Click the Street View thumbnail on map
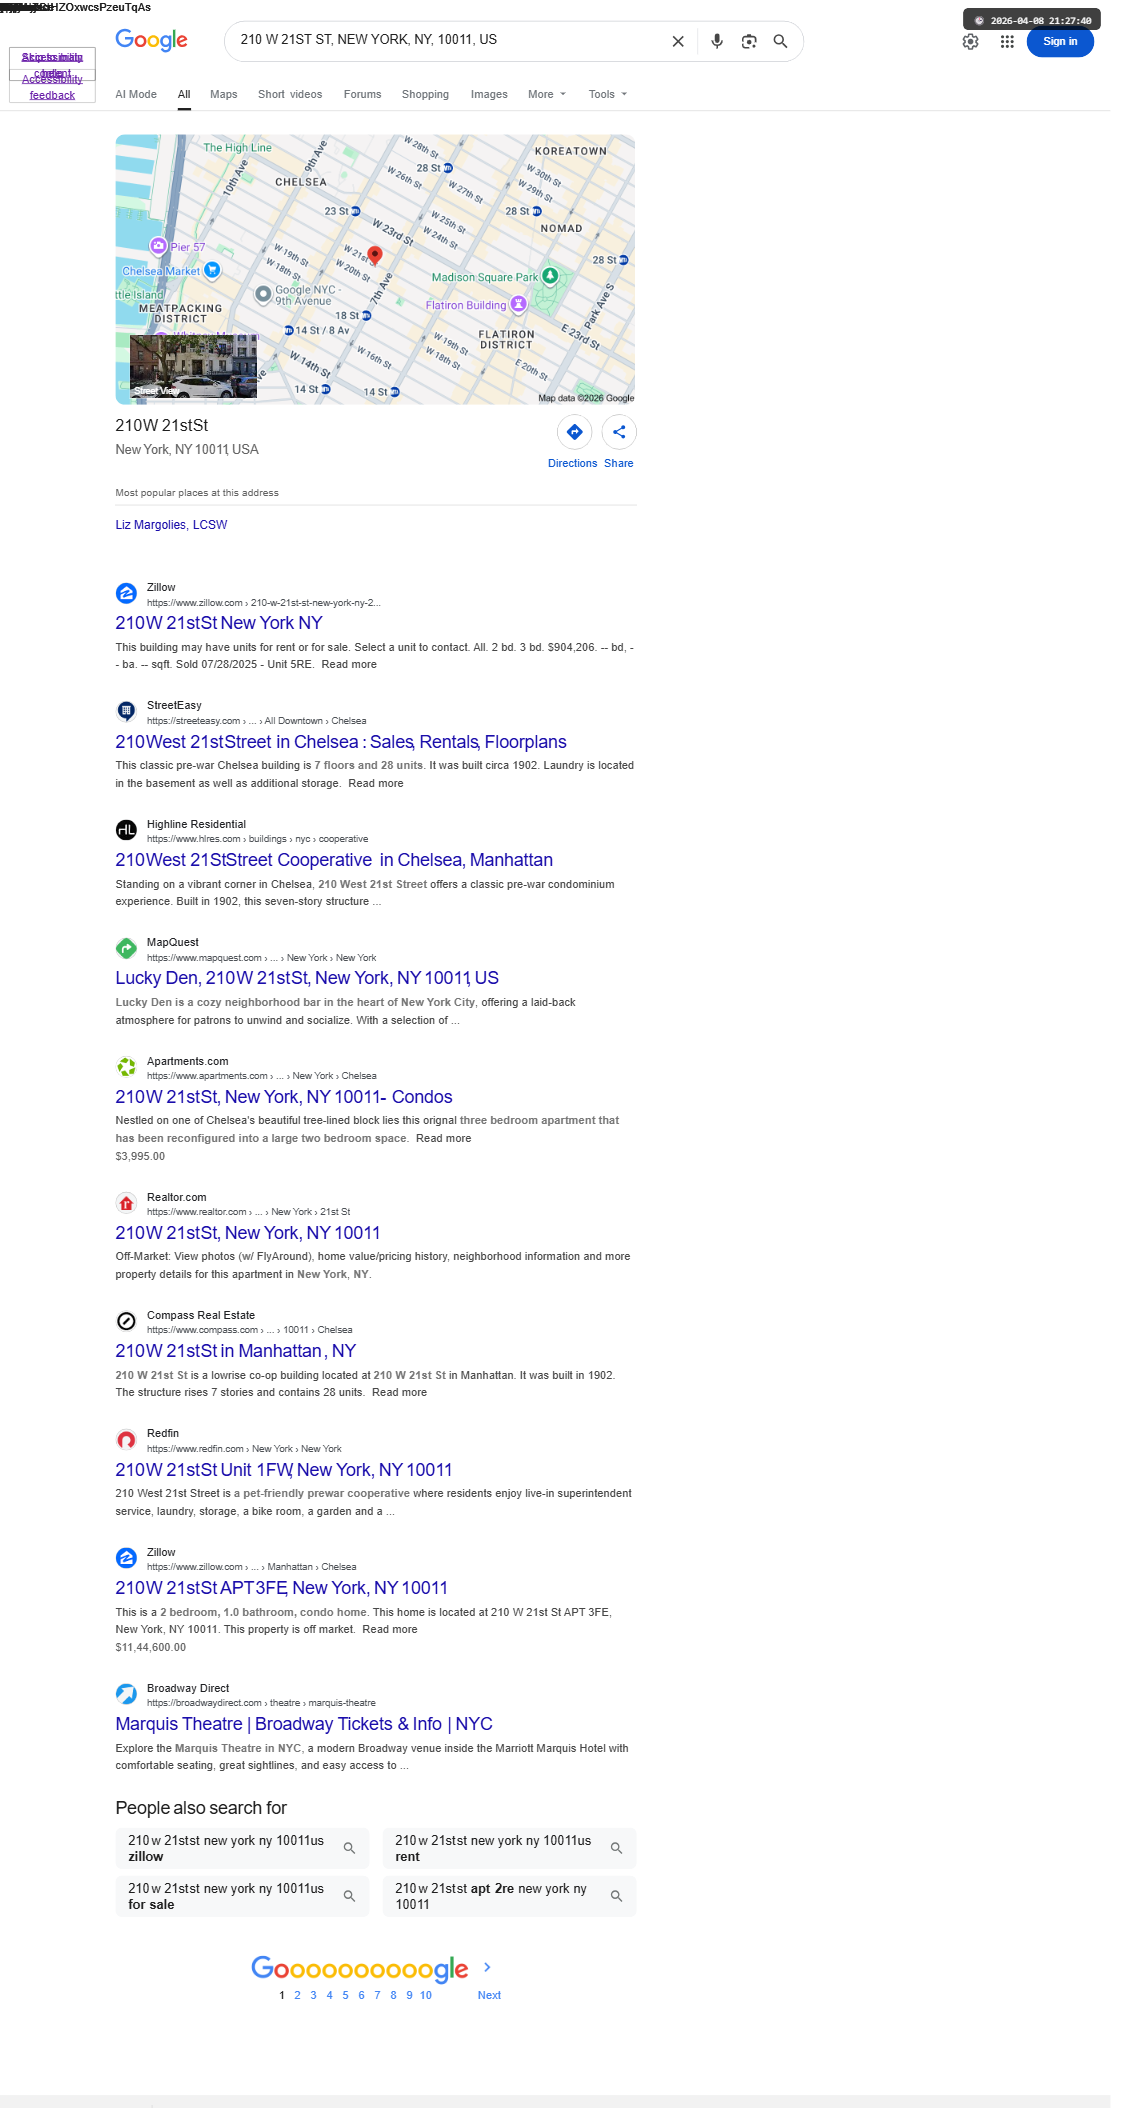This screenshot has width=1124, height=2108. (193, 366)
